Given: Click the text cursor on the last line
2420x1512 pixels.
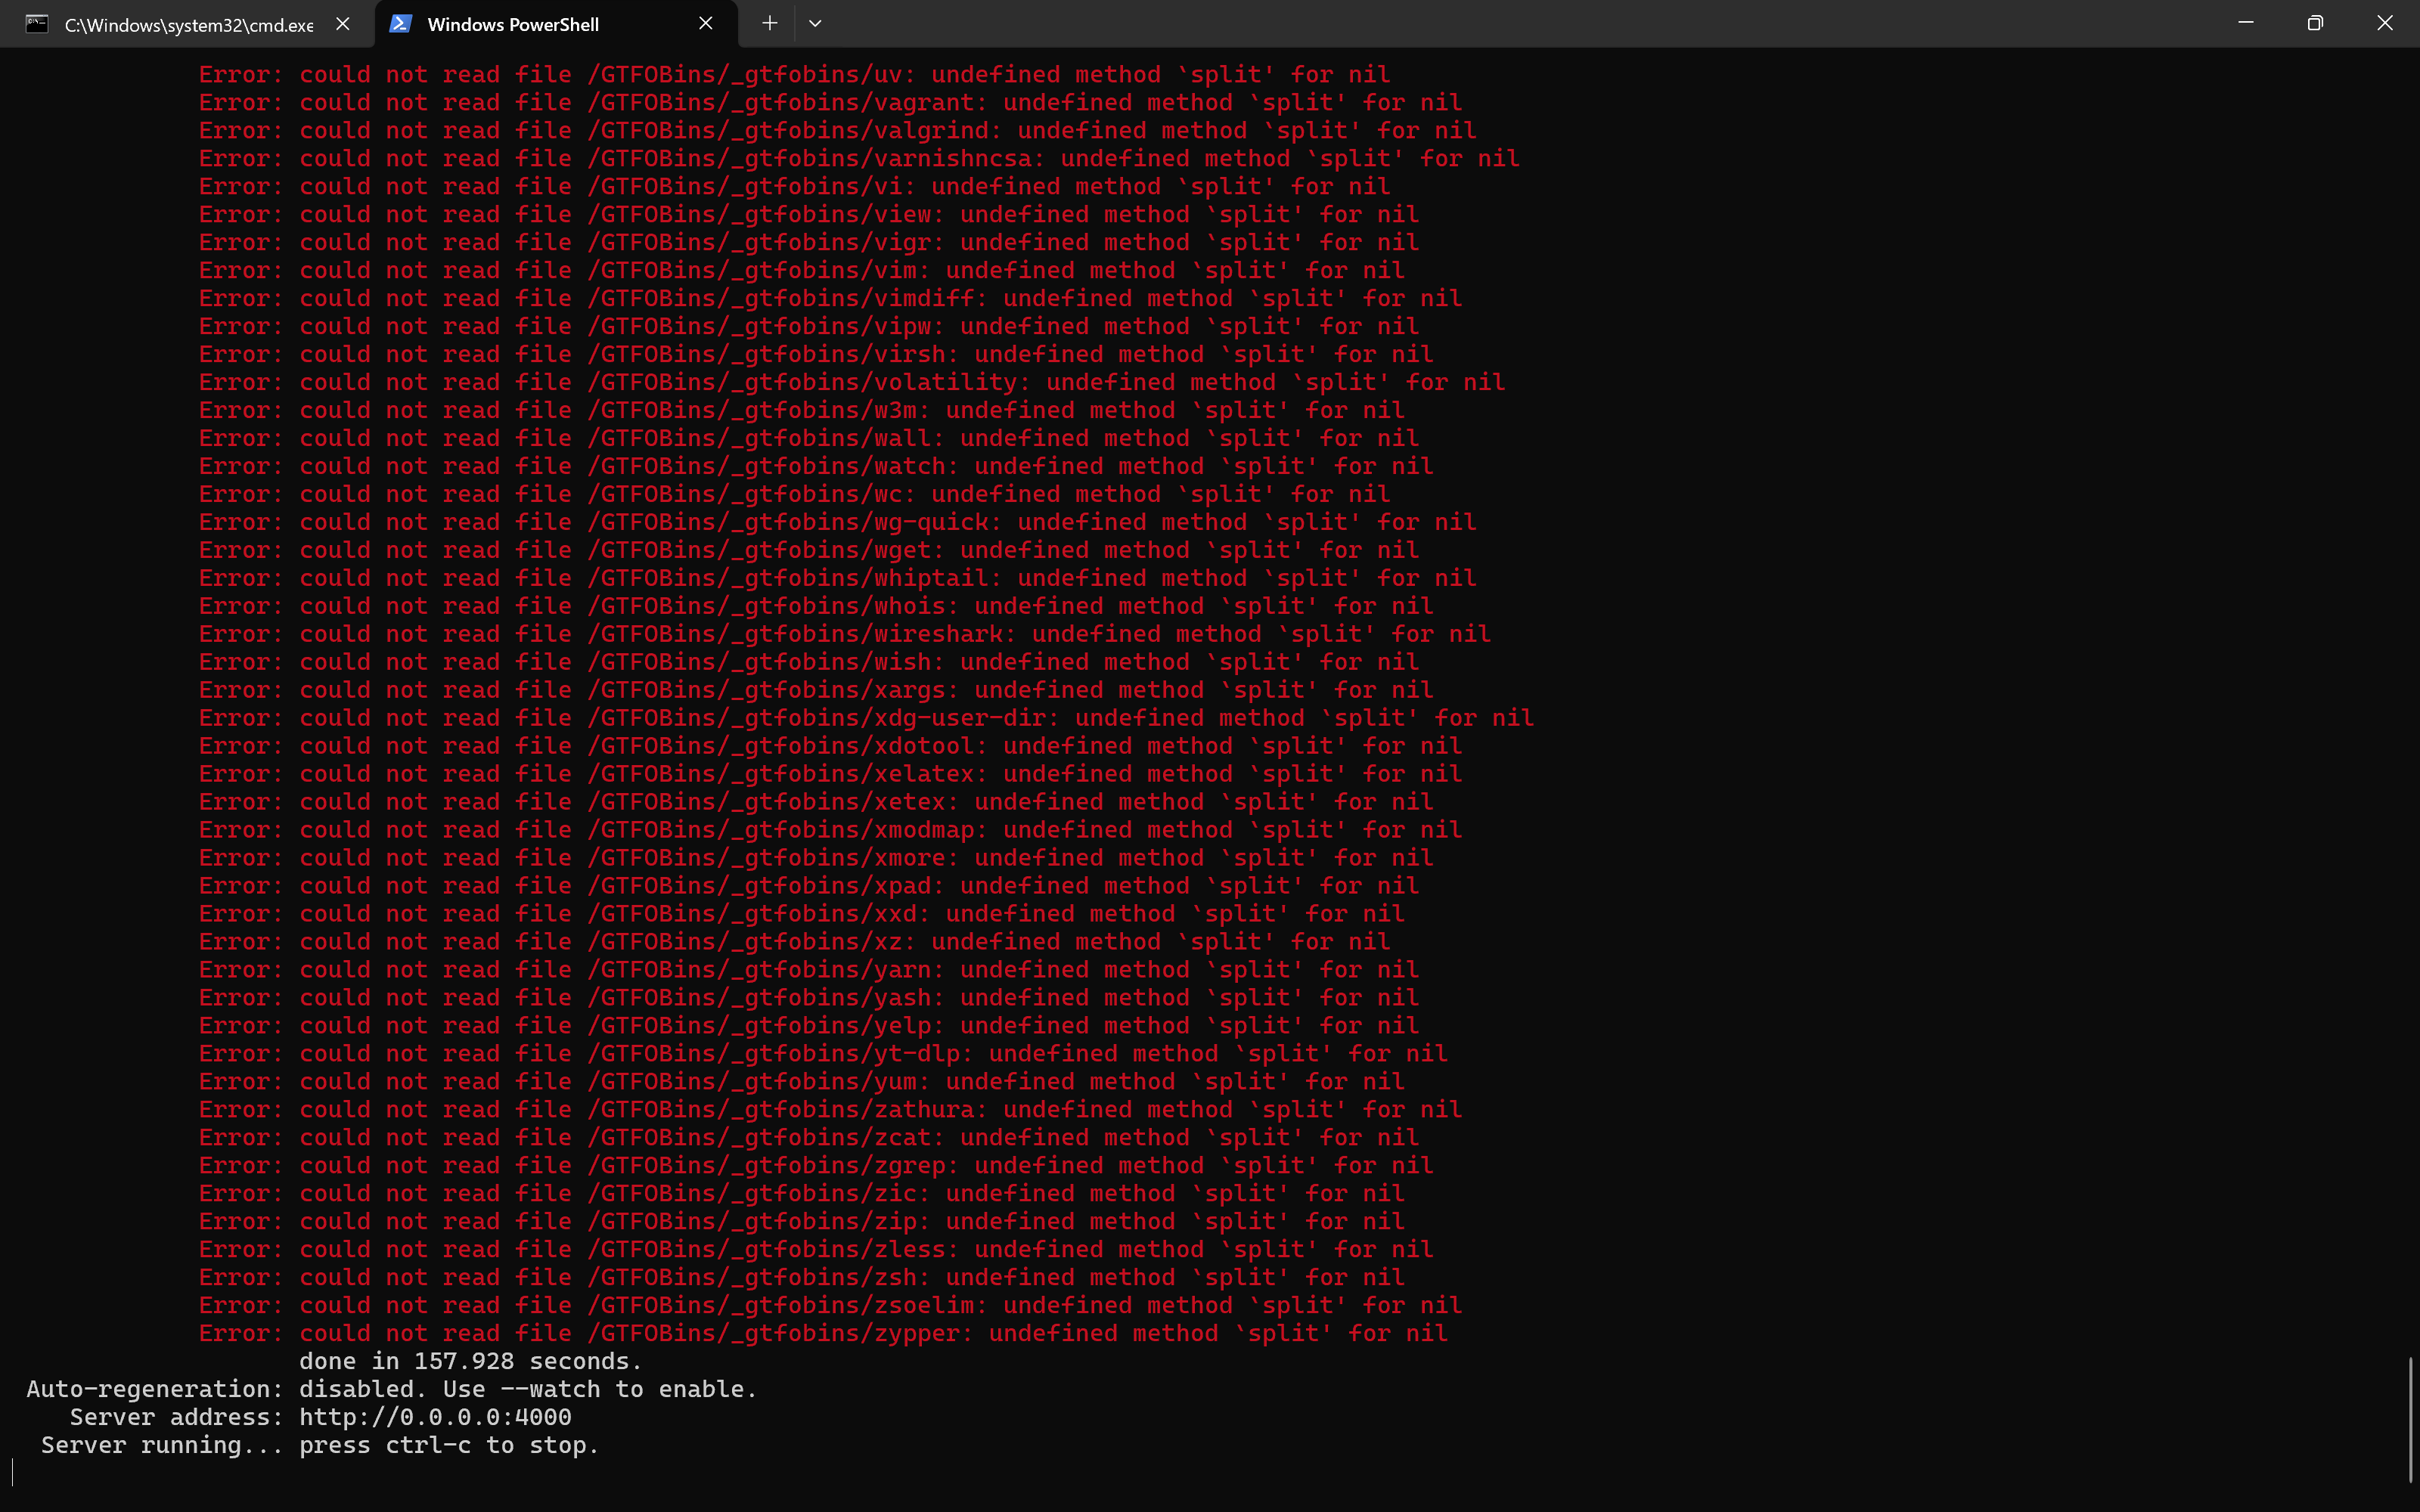Looking at the screenshot, I should click(13, 1472).
